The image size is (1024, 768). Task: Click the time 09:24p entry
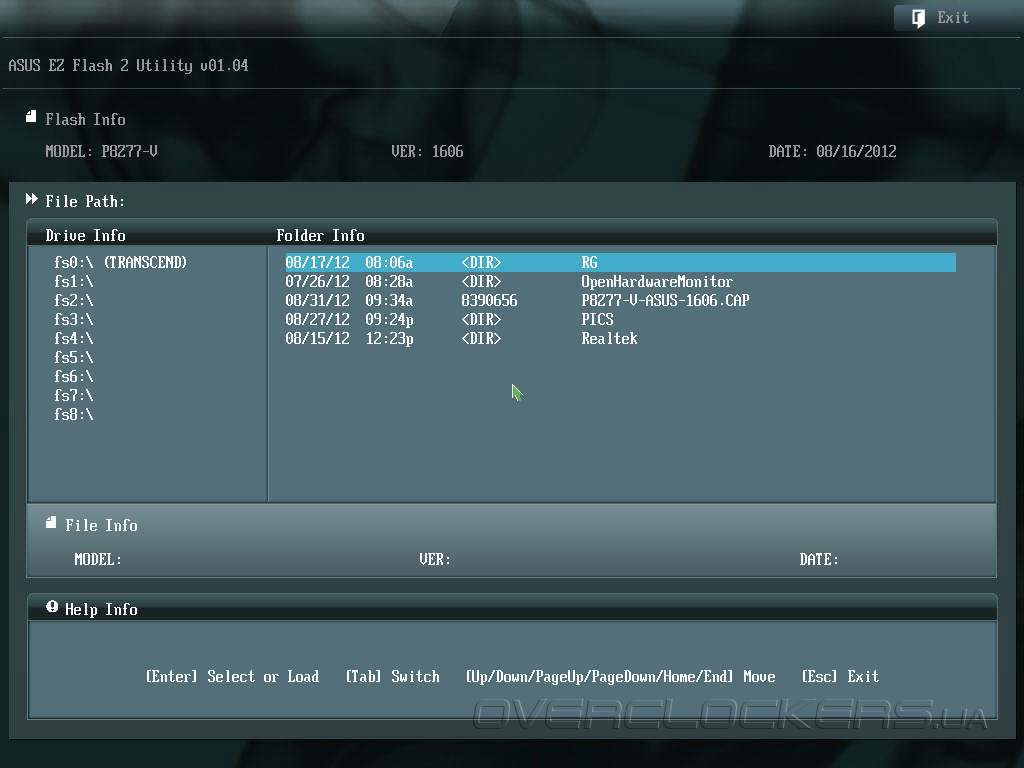coord(389,319)
